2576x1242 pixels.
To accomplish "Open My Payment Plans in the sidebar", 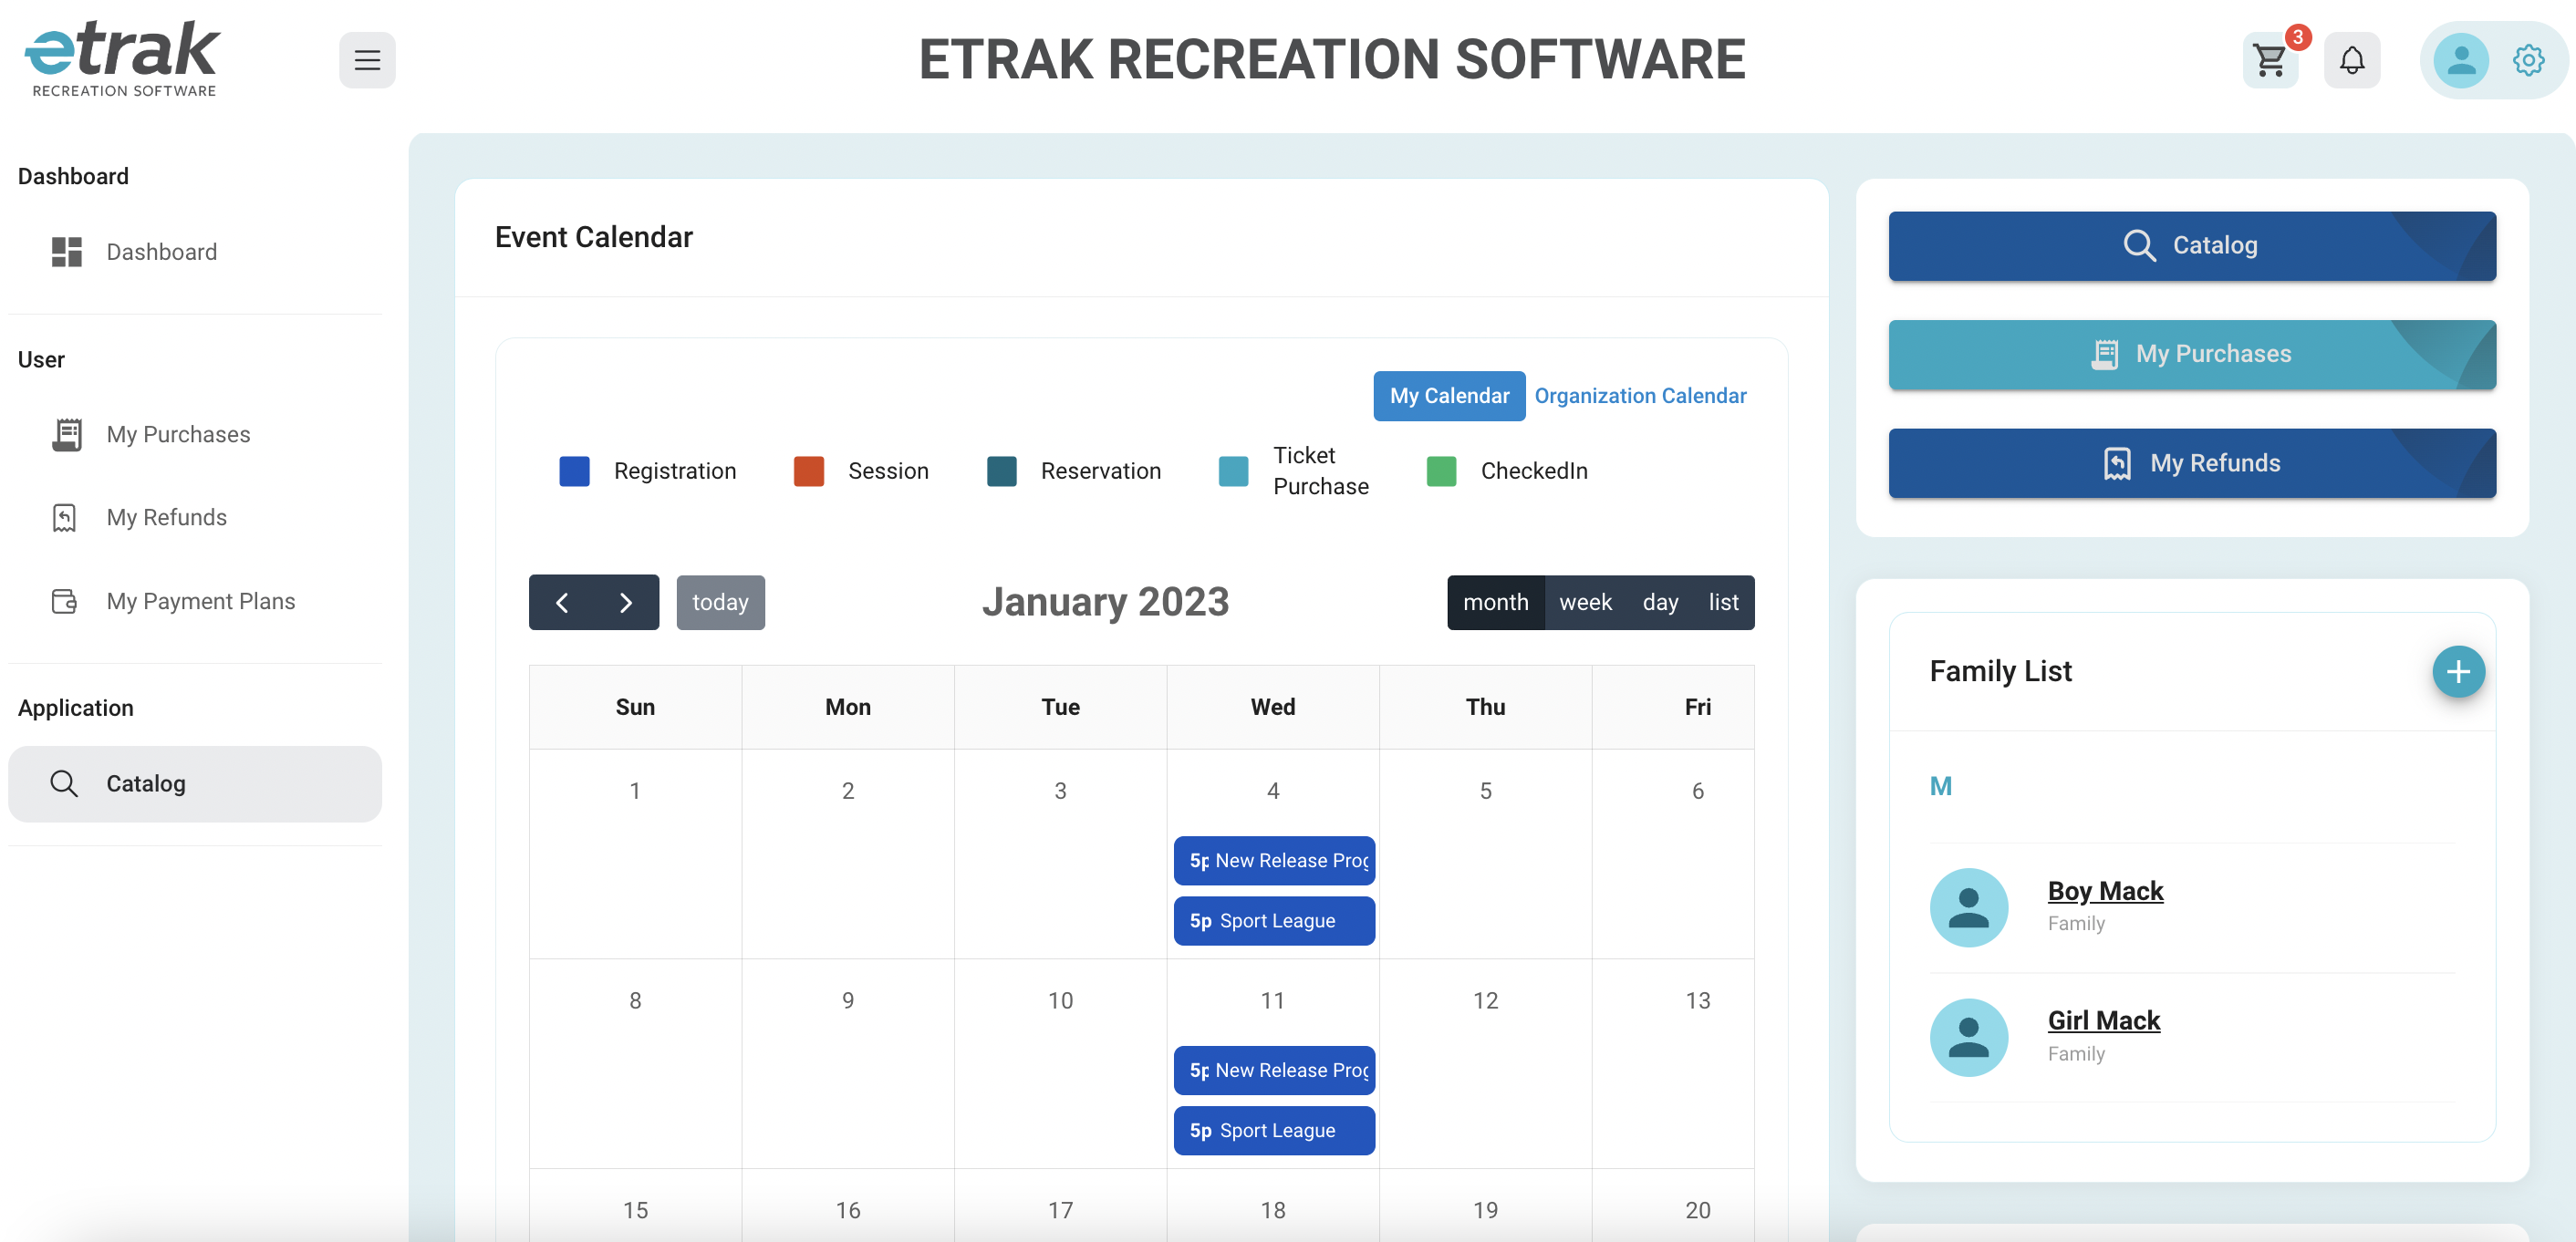I will click(x=195, y=601).
